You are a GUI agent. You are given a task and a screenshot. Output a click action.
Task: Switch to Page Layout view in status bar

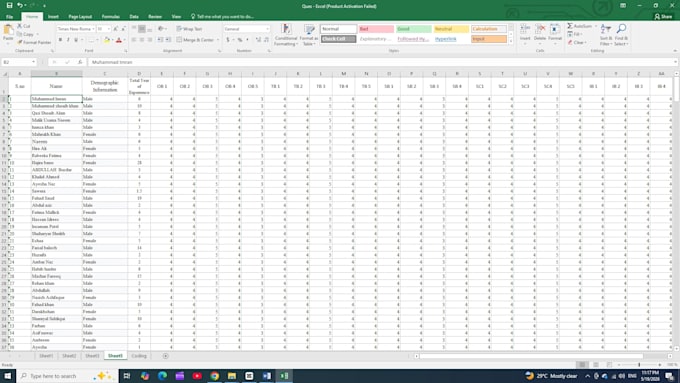tap(596, 365)
